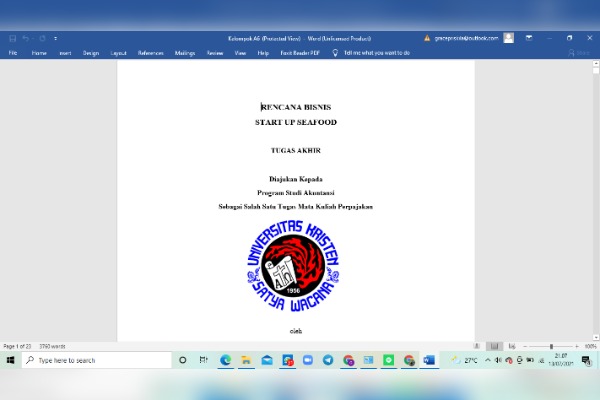Switch to the Design tab
The height and width of the screenshot is (400, 600).
click(91, 53)
